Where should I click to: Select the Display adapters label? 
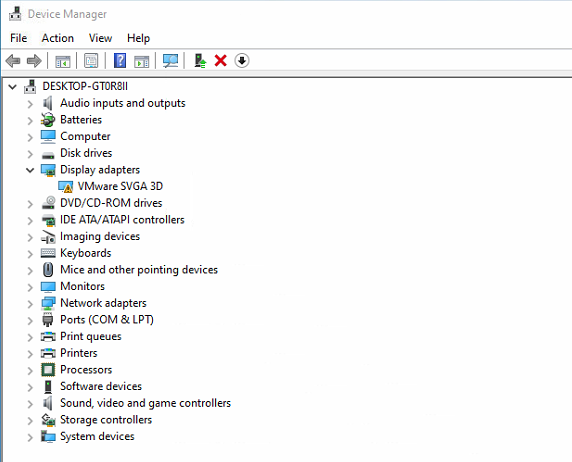coord(100,170)
